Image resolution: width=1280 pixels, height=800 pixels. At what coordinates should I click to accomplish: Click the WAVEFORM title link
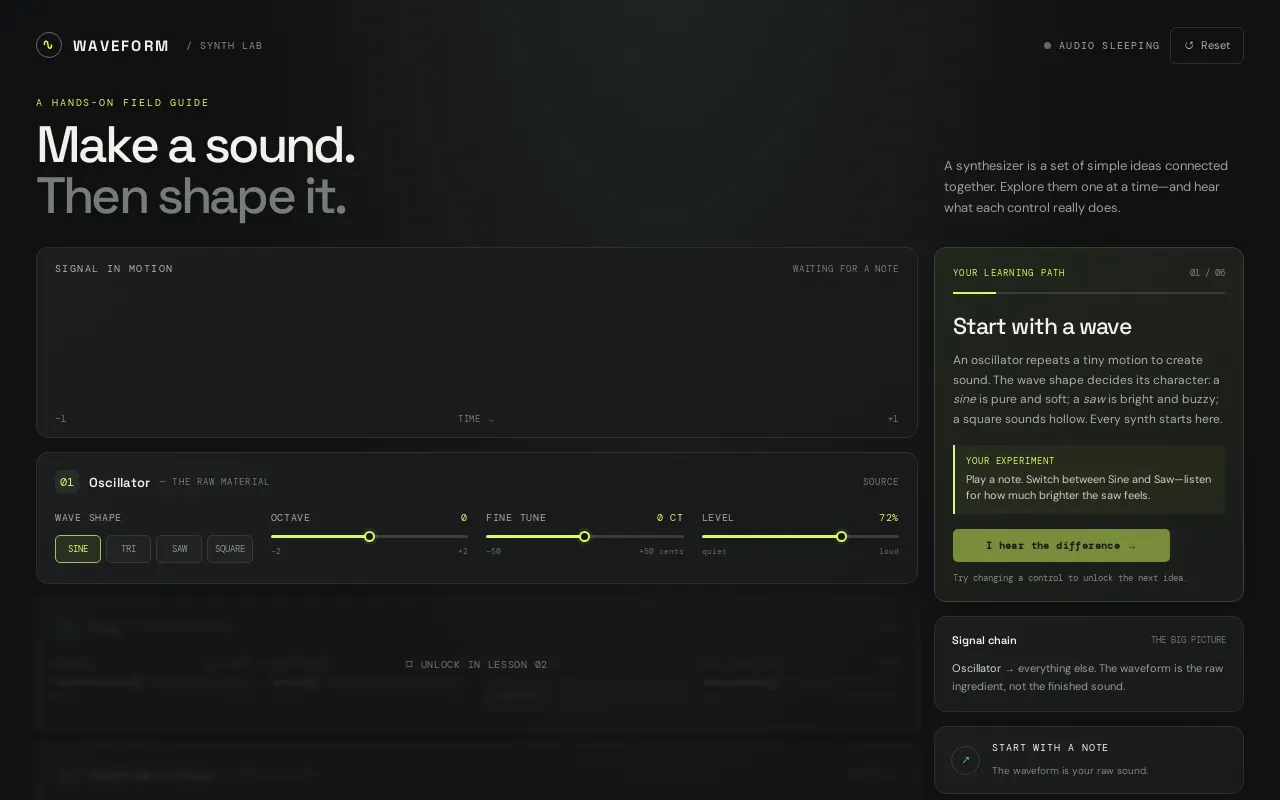click(121, 45)
